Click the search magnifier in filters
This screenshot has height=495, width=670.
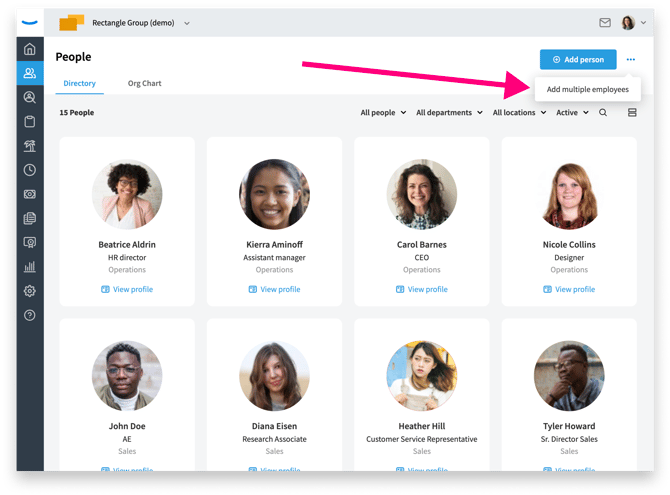602,112
